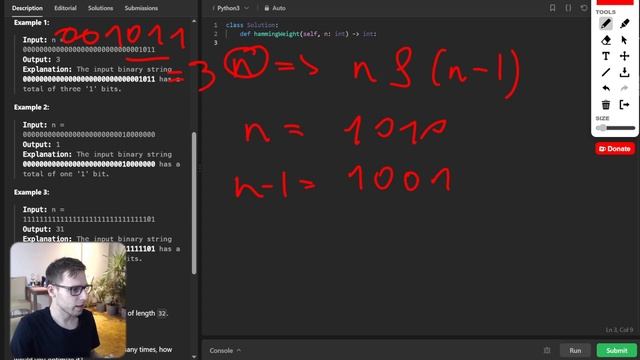Click the webcam video overlay
The image size is (640, 360).
pyautogui.click(x=68, y=300)
